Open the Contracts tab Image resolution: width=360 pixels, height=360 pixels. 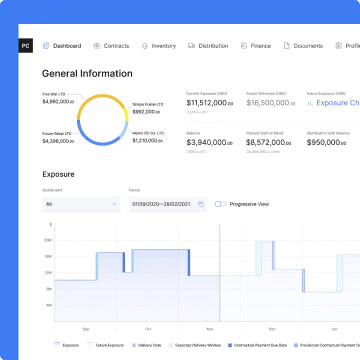coord(111,46)
